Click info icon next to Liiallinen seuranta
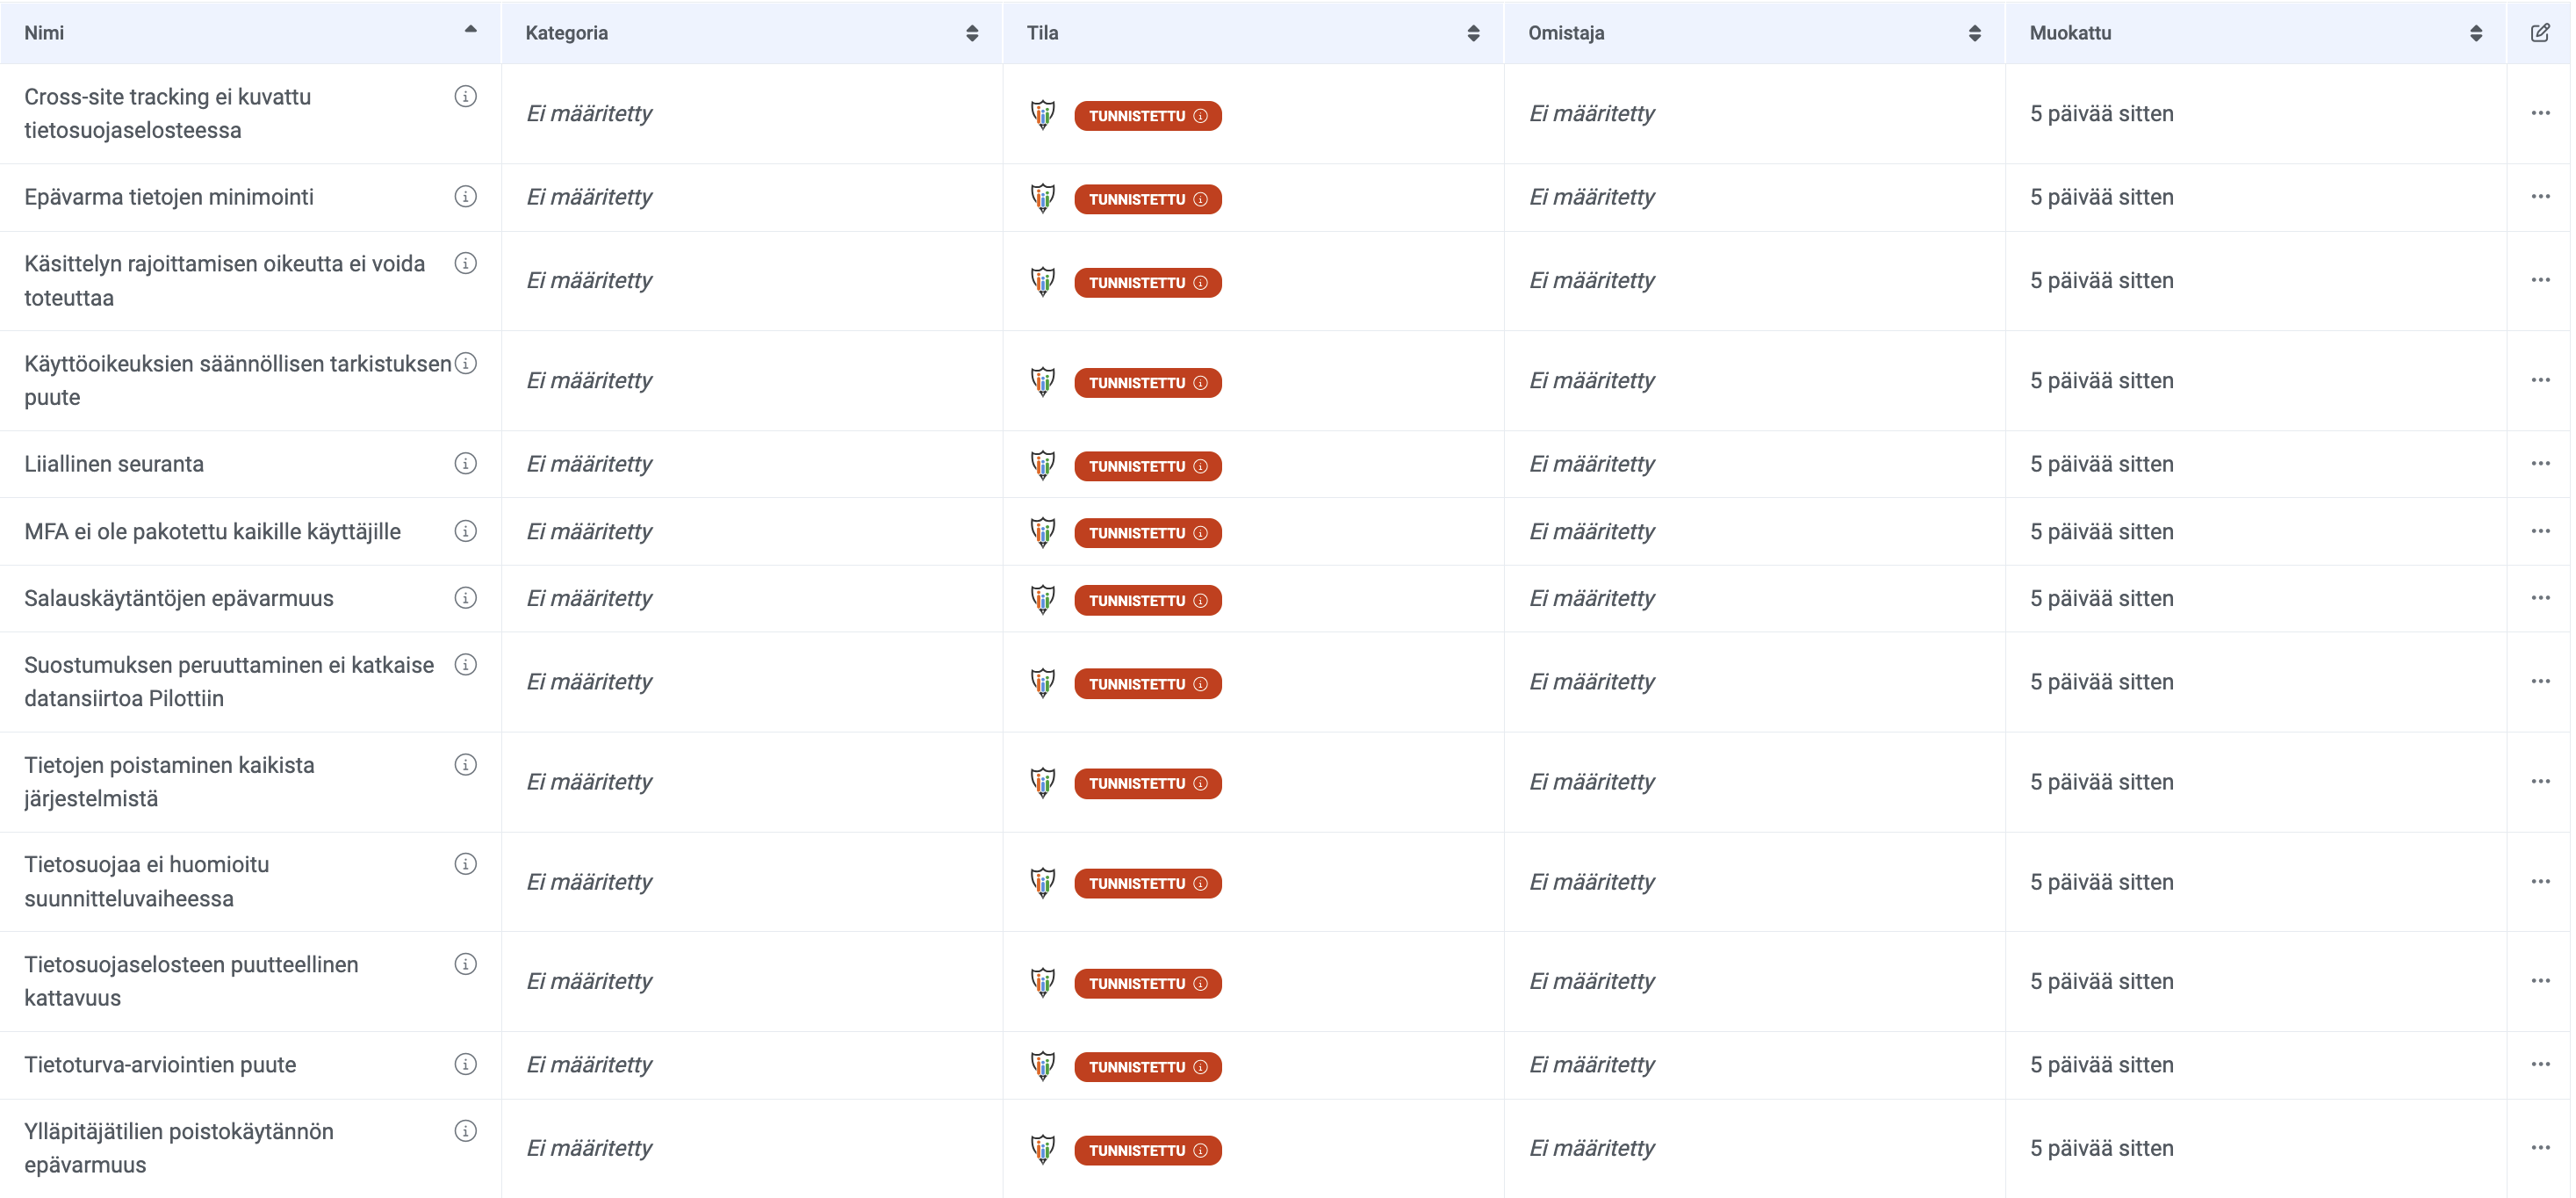 tap(465, 463)
